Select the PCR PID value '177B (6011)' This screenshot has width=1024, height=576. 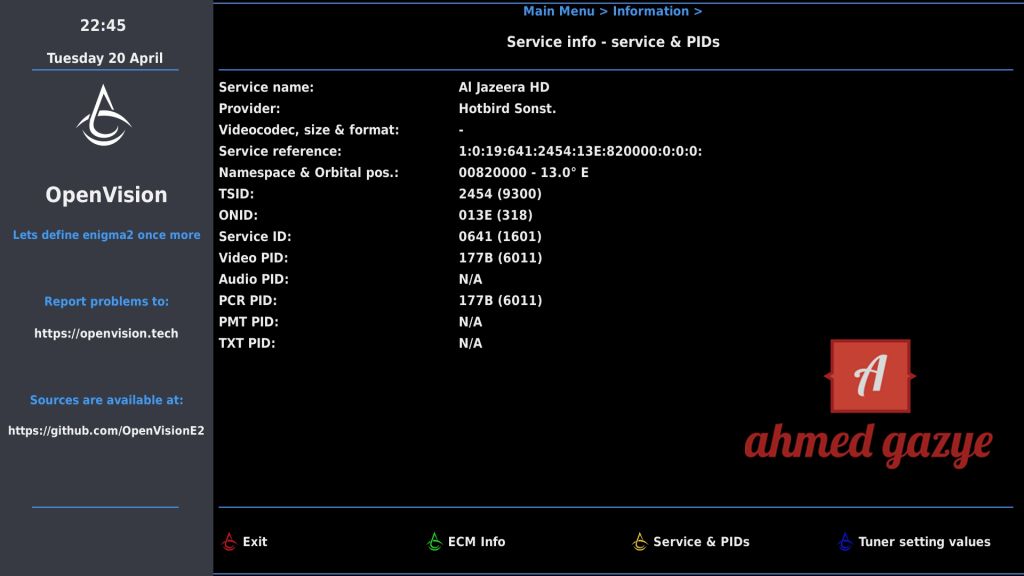tap(500, 301)
